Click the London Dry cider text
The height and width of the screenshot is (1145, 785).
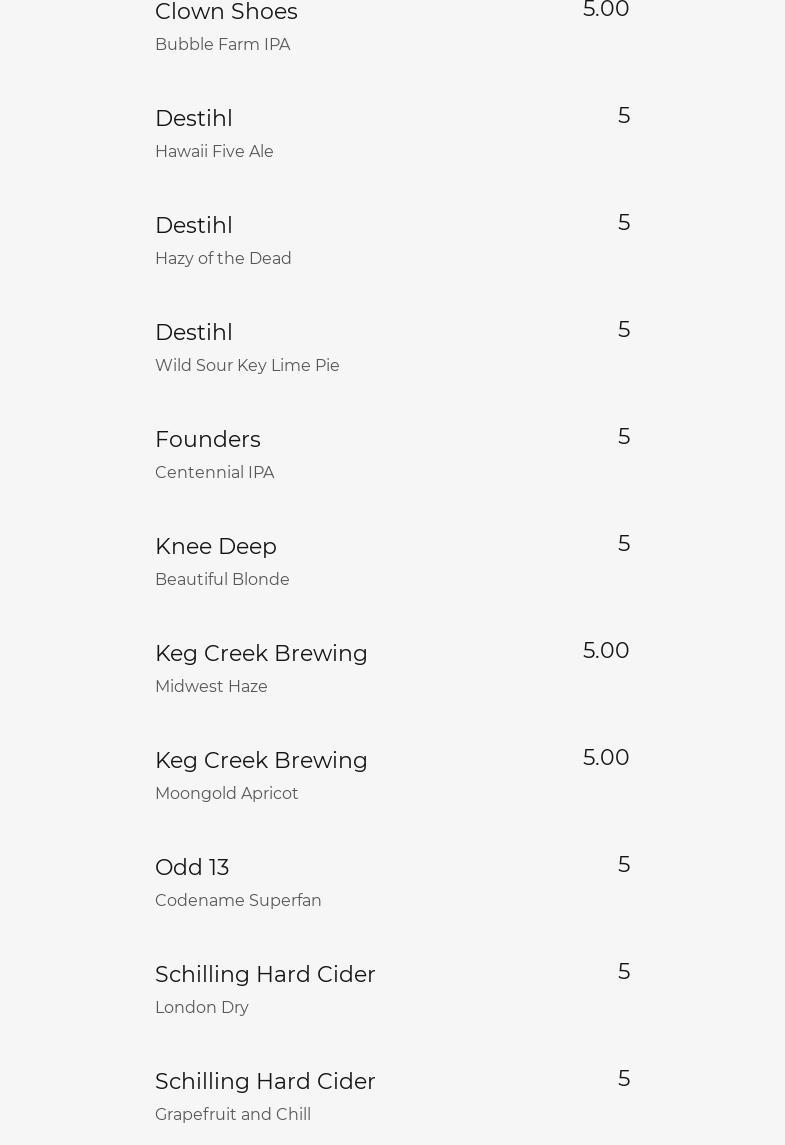click(x=202, y=1008)
